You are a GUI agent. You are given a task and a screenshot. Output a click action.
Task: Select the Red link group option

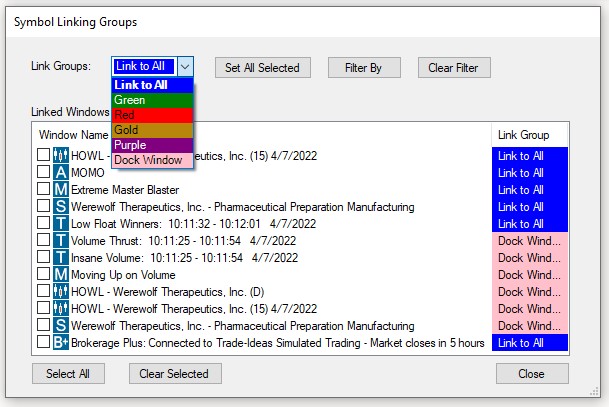[x=147, y=115]
